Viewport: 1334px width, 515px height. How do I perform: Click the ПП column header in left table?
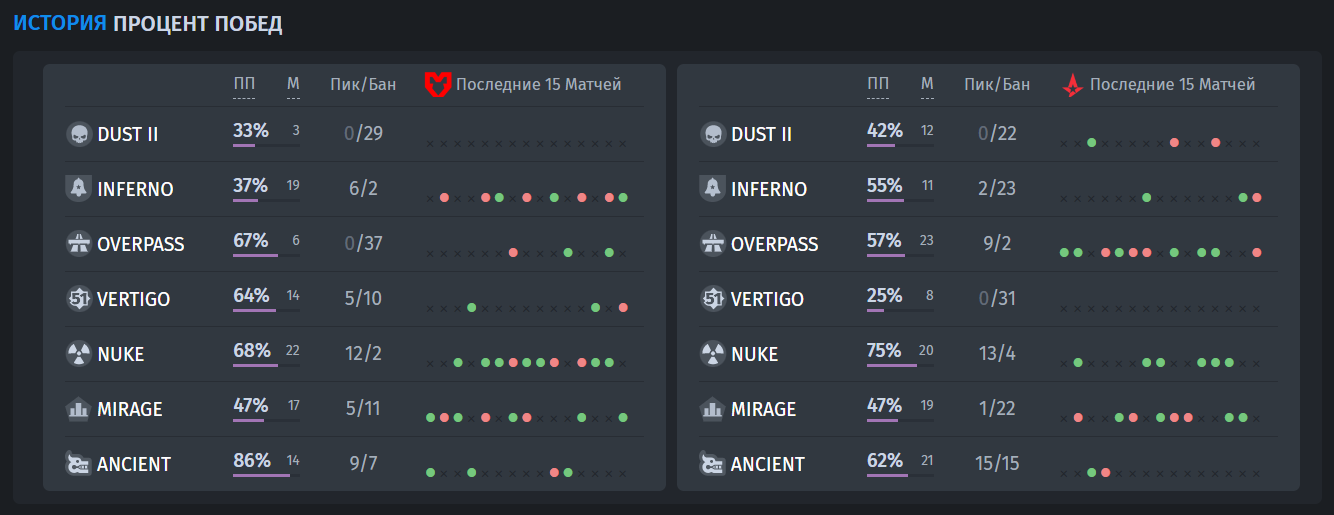tap(244, 84)
